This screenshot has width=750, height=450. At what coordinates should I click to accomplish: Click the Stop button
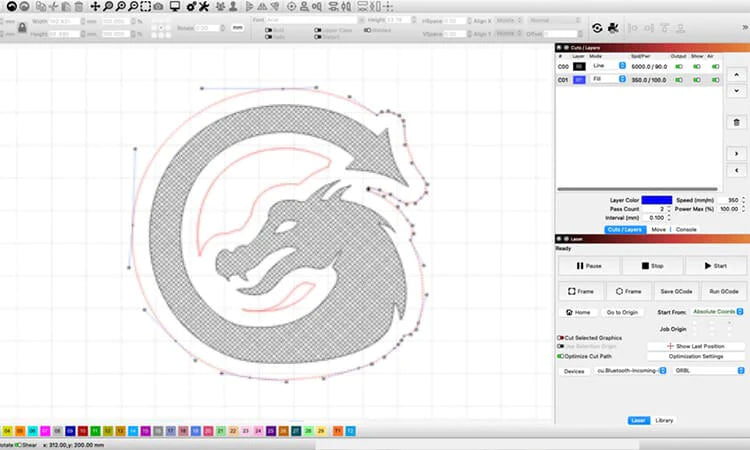tap(652, 265)
